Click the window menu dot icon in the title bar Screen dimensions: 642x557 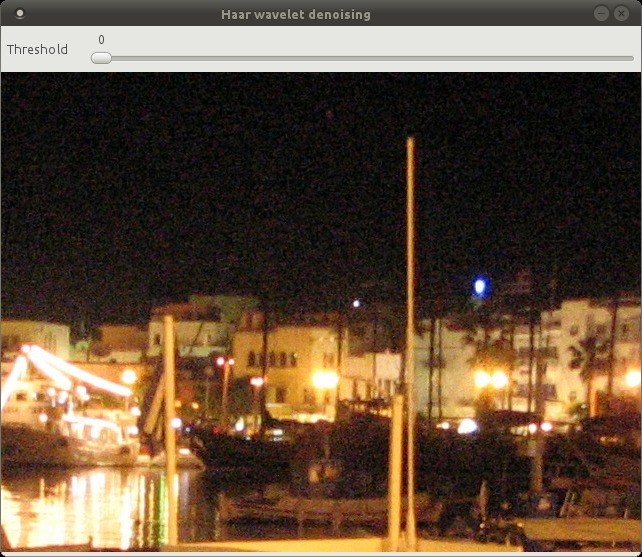click(x=20, y=14)
